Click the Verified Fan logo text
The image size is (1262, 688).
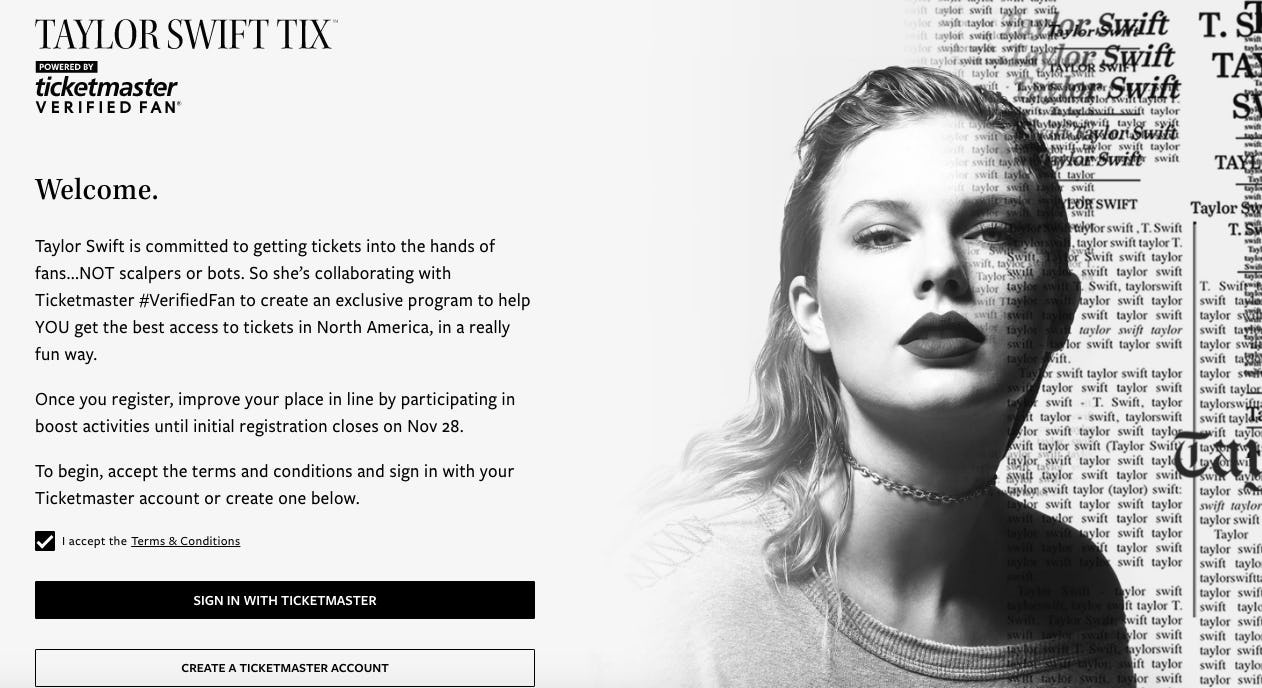click(x=108, y=107)
